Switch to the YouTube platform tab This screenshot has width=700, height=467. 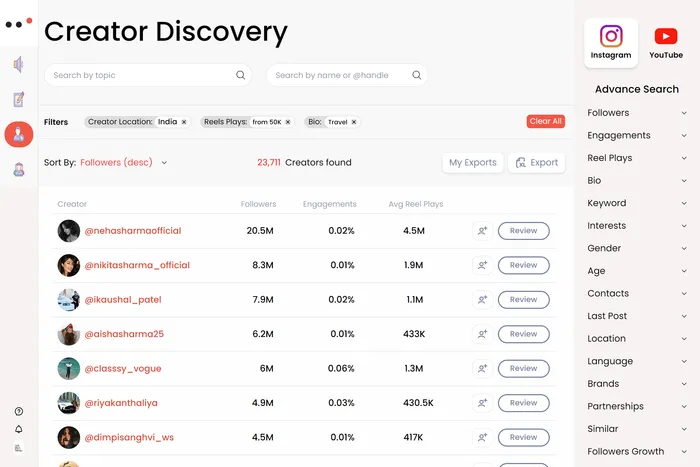[665, 43]
